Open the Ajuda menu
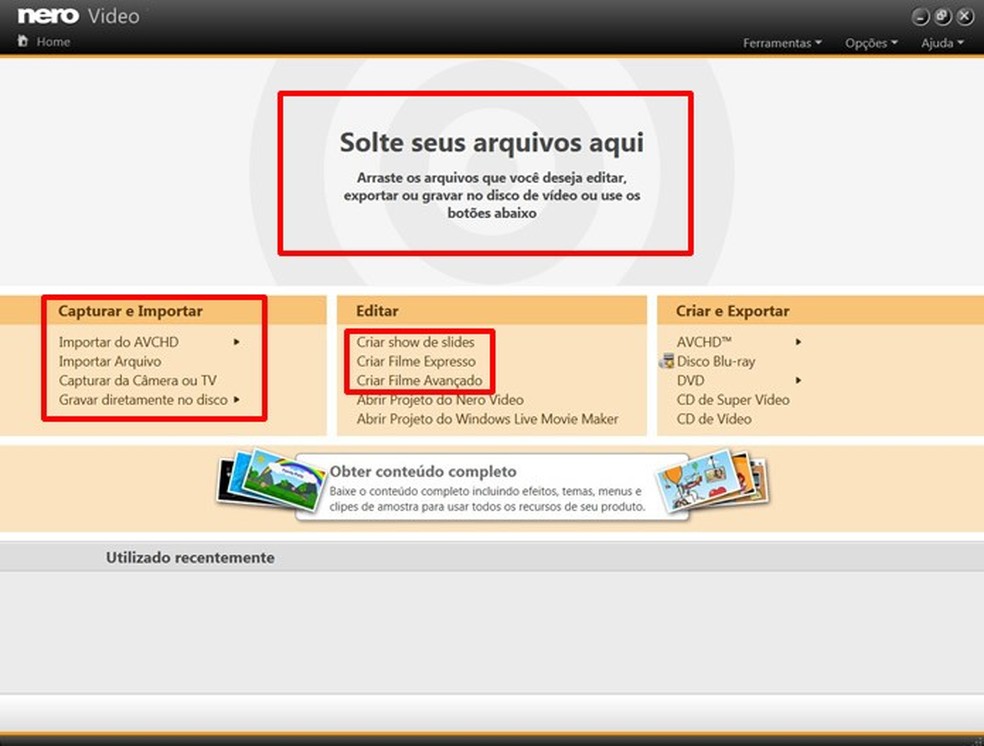Screen dimensions: 984x746 939,43
